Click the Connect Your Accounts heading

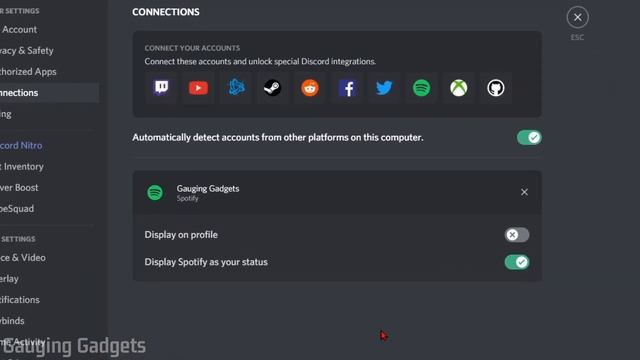pos(192,48)
